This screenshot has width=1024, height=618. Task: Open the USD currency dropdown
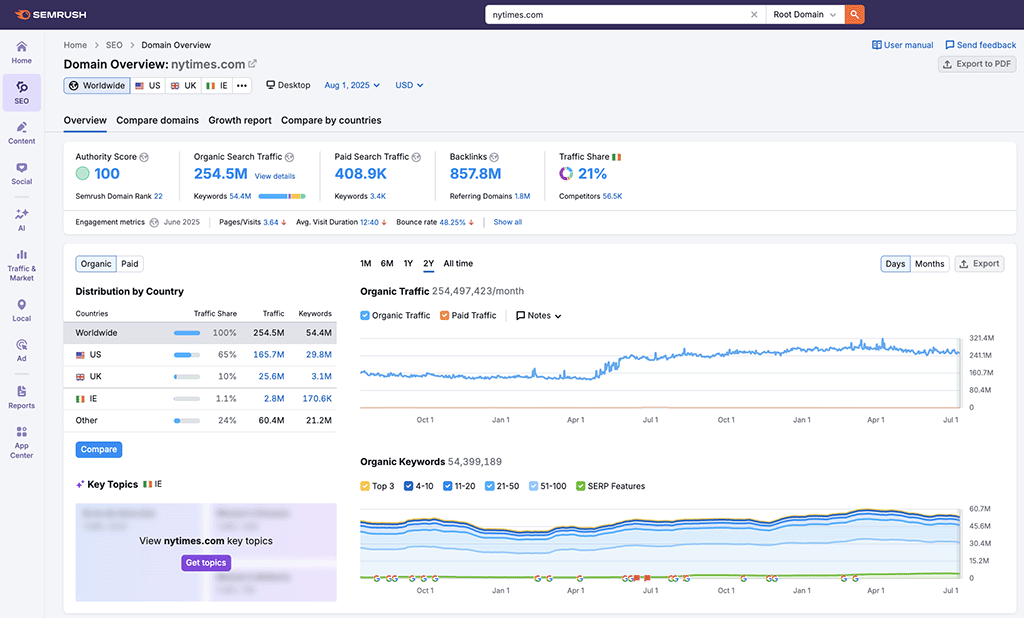(x=409, y=86)
